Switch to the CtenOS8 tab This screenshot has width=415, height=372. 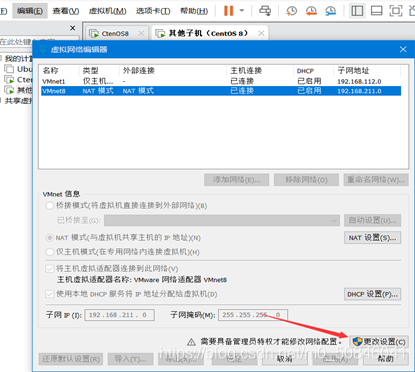click(x=115, y=33)
